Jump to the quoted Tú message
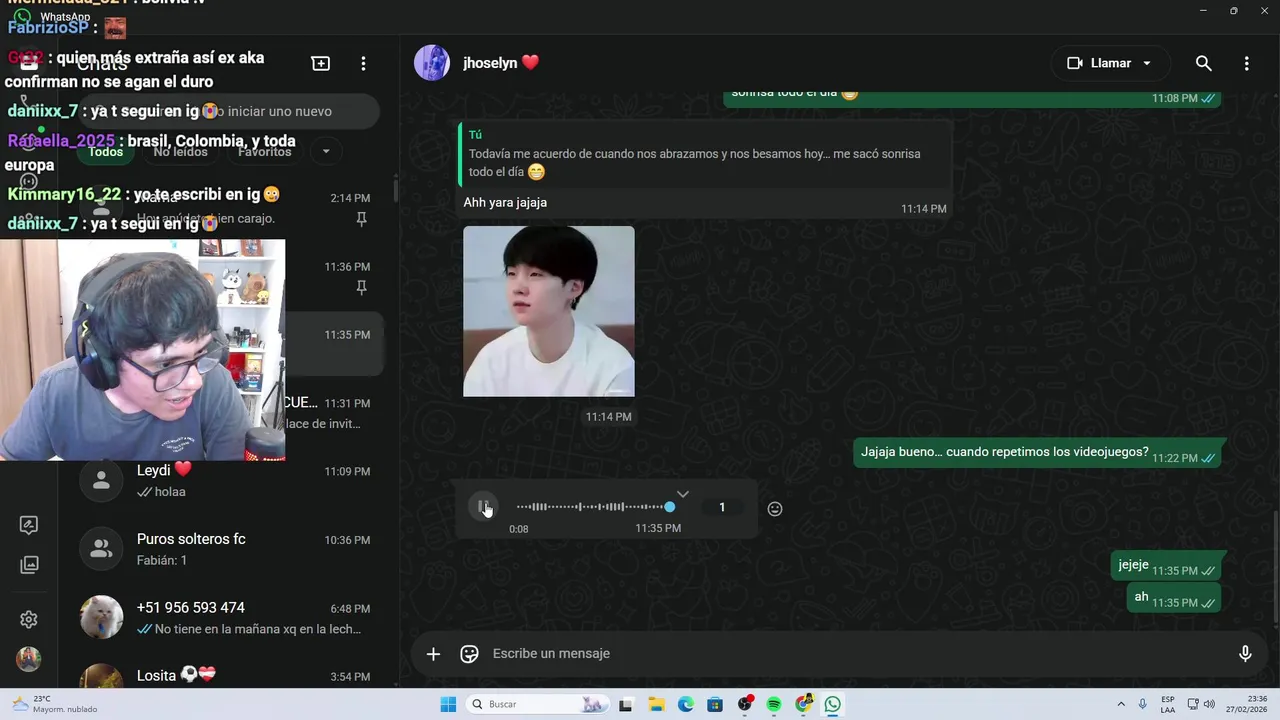 704,155
